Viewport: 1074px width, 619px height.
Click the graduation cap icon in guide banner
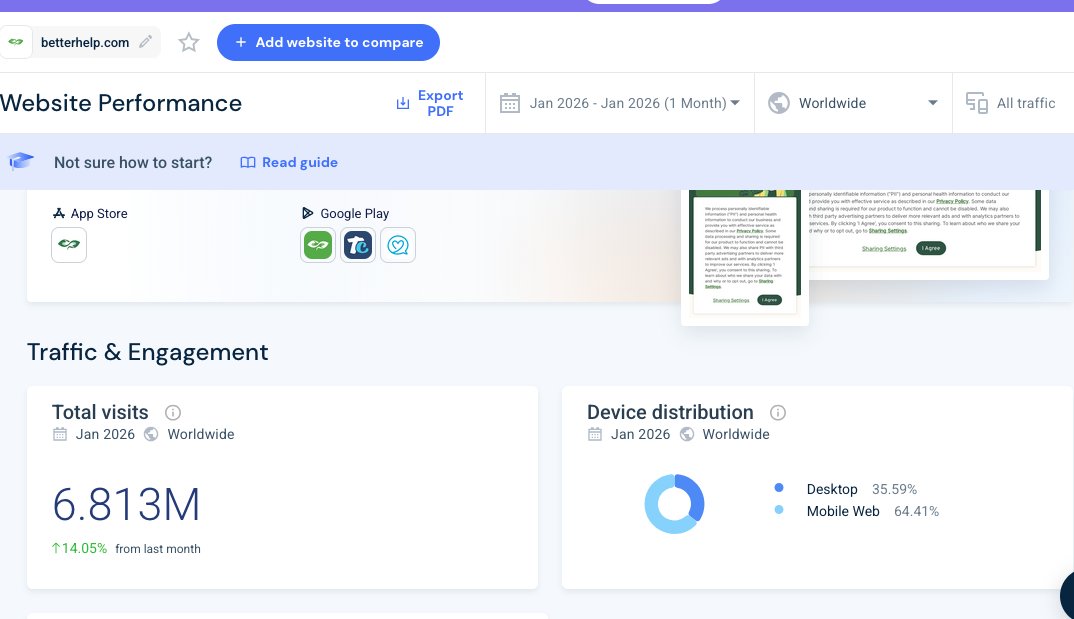[21, 162]
